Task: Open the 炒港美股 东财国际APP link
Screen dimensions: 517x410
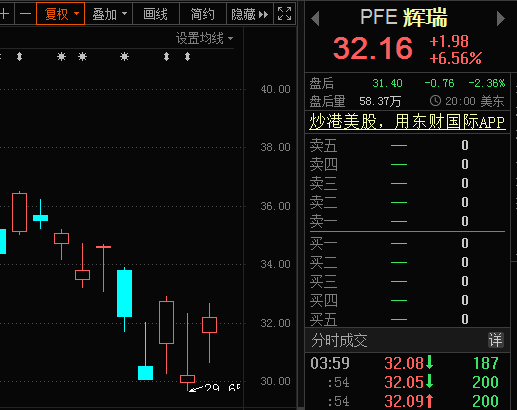Action: tap(407, 121)
